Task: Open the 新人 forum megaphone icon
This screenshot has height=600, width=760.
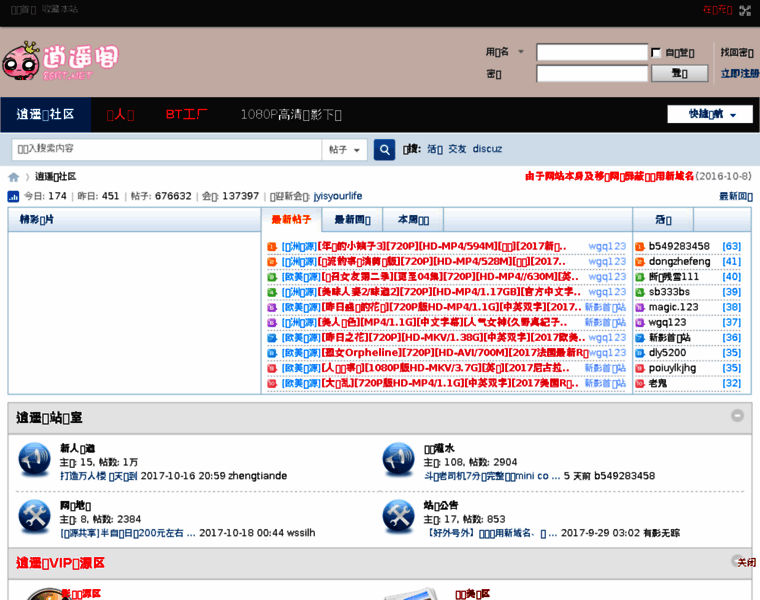Action: click(34, 459)
